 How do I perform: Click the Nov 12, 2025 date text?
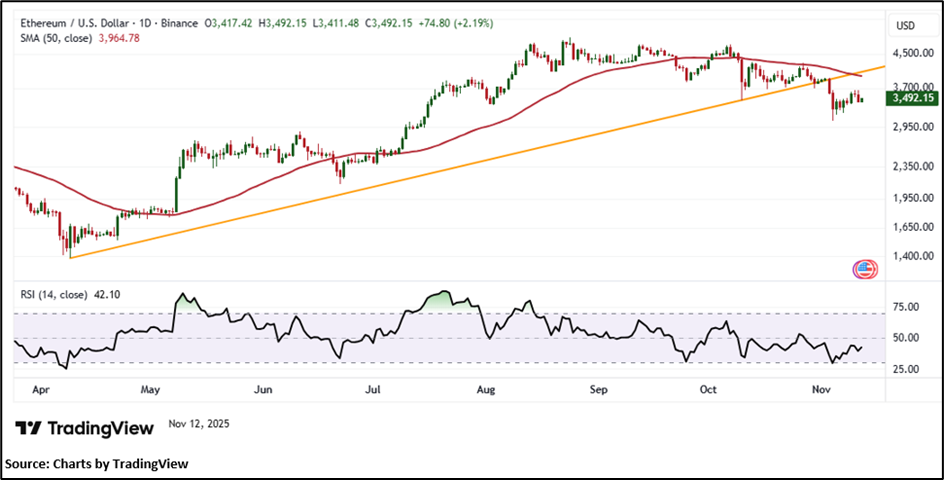pos(199,424)
